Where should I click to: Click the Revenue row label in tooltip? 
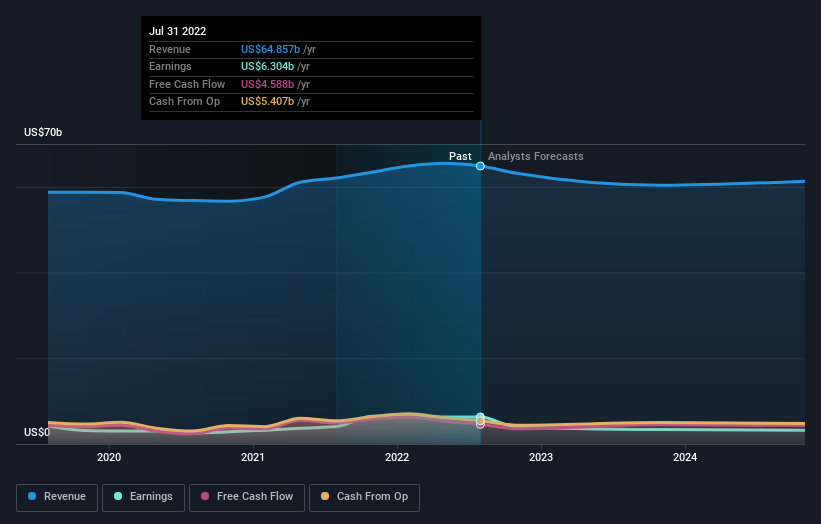pos(170,49)
